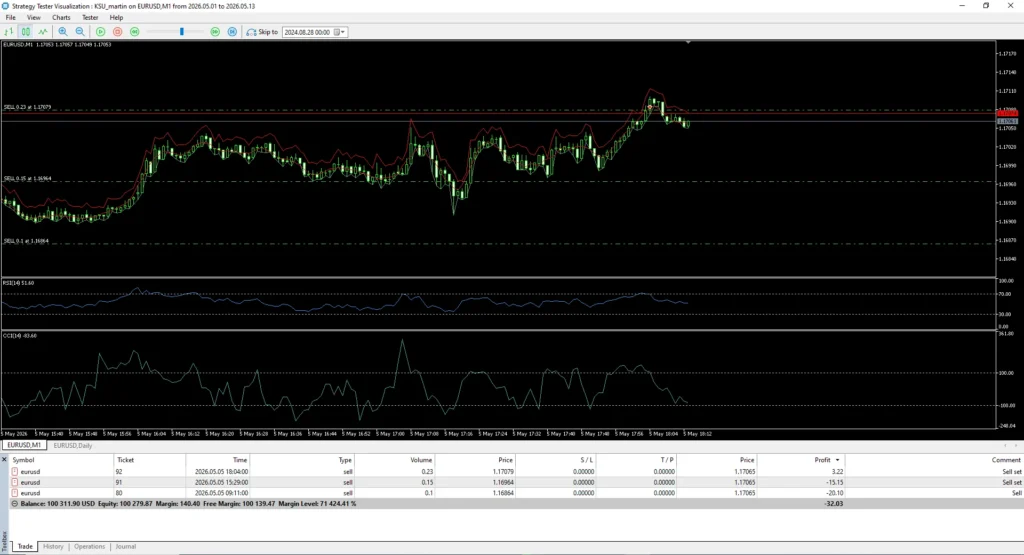Screen dimensions: 1024x555
Task: Start the visualization with green play button
Action: 101,31
